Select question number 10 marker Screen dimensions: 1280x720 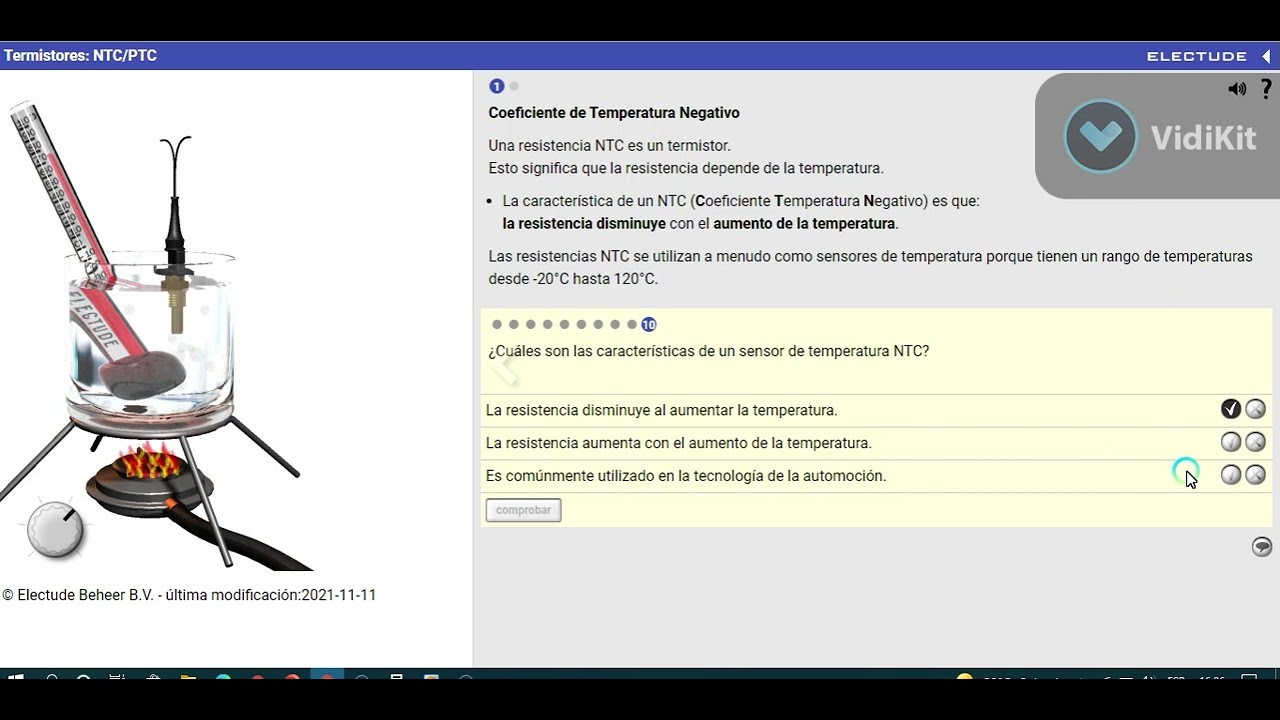pos(649,324)
